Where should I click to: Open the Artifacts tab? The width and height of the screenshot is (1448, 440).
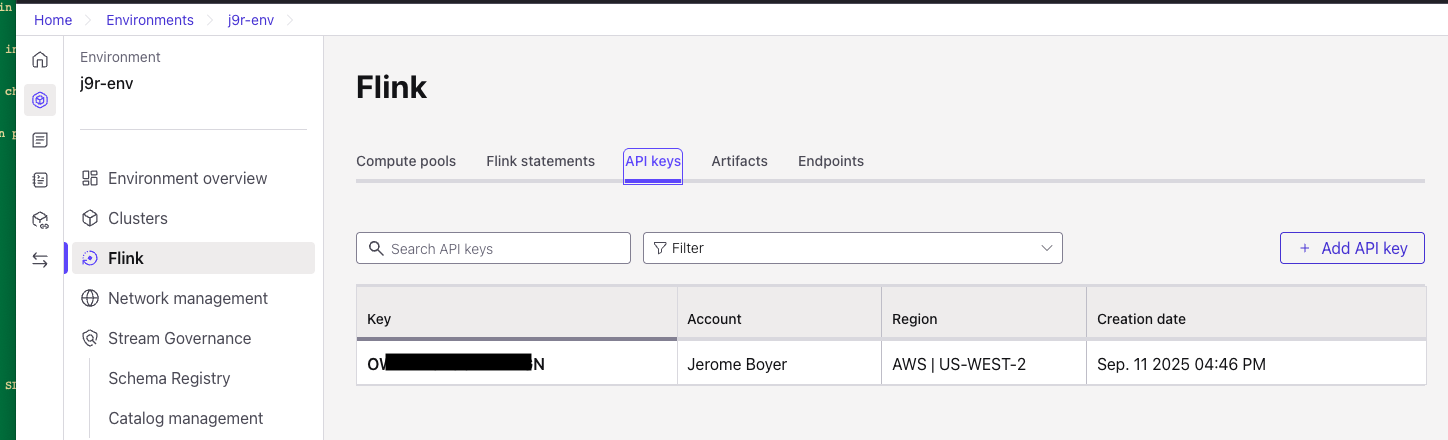[x=739, y=161]
